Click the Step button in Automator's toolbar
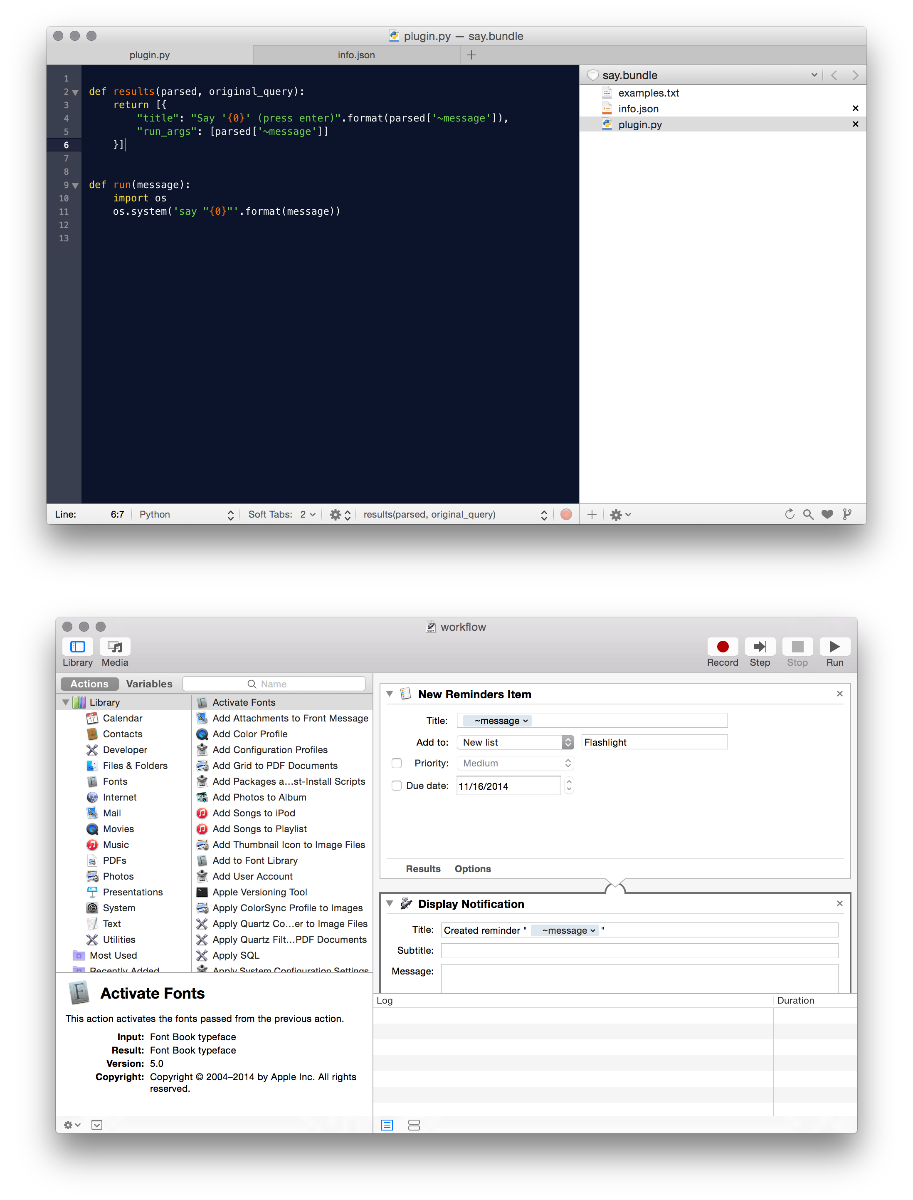Image resolution: width=913 pixels, height=1200 pixels. 759,648
